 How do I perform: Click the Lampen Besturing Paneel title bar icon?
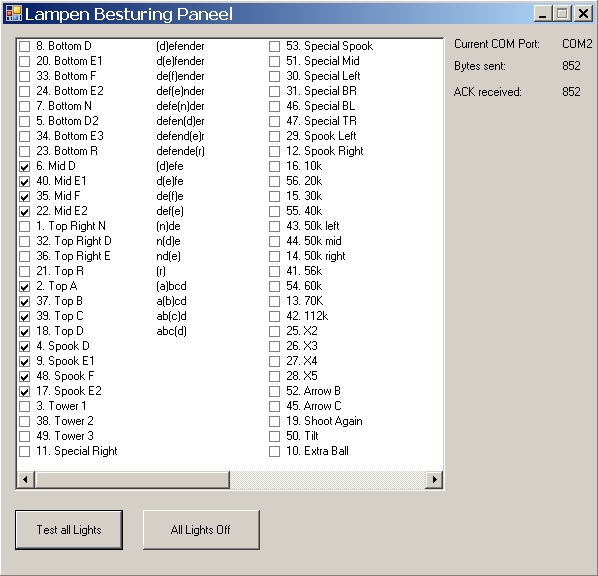click(x=14, y=14)
